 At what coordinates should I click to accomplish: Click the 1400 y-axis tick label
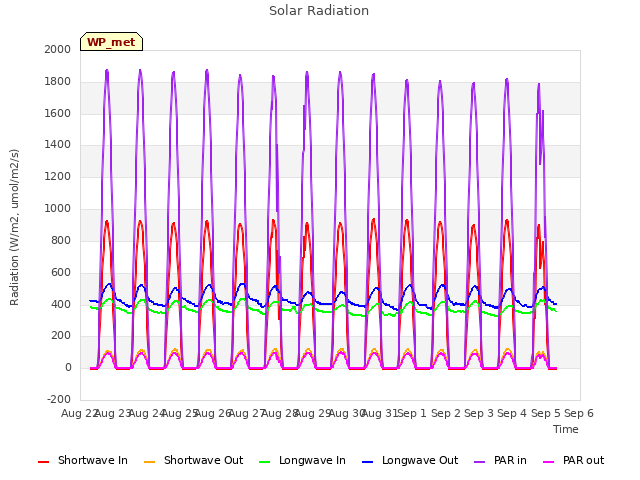(x=58, y=144)
